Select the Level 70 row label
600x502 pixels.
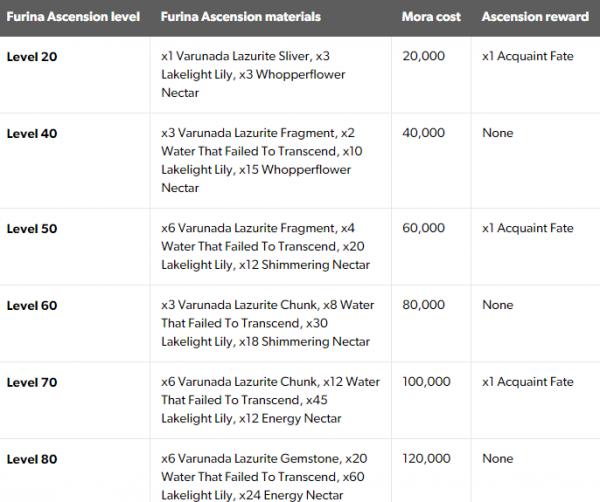pos(32,382)
